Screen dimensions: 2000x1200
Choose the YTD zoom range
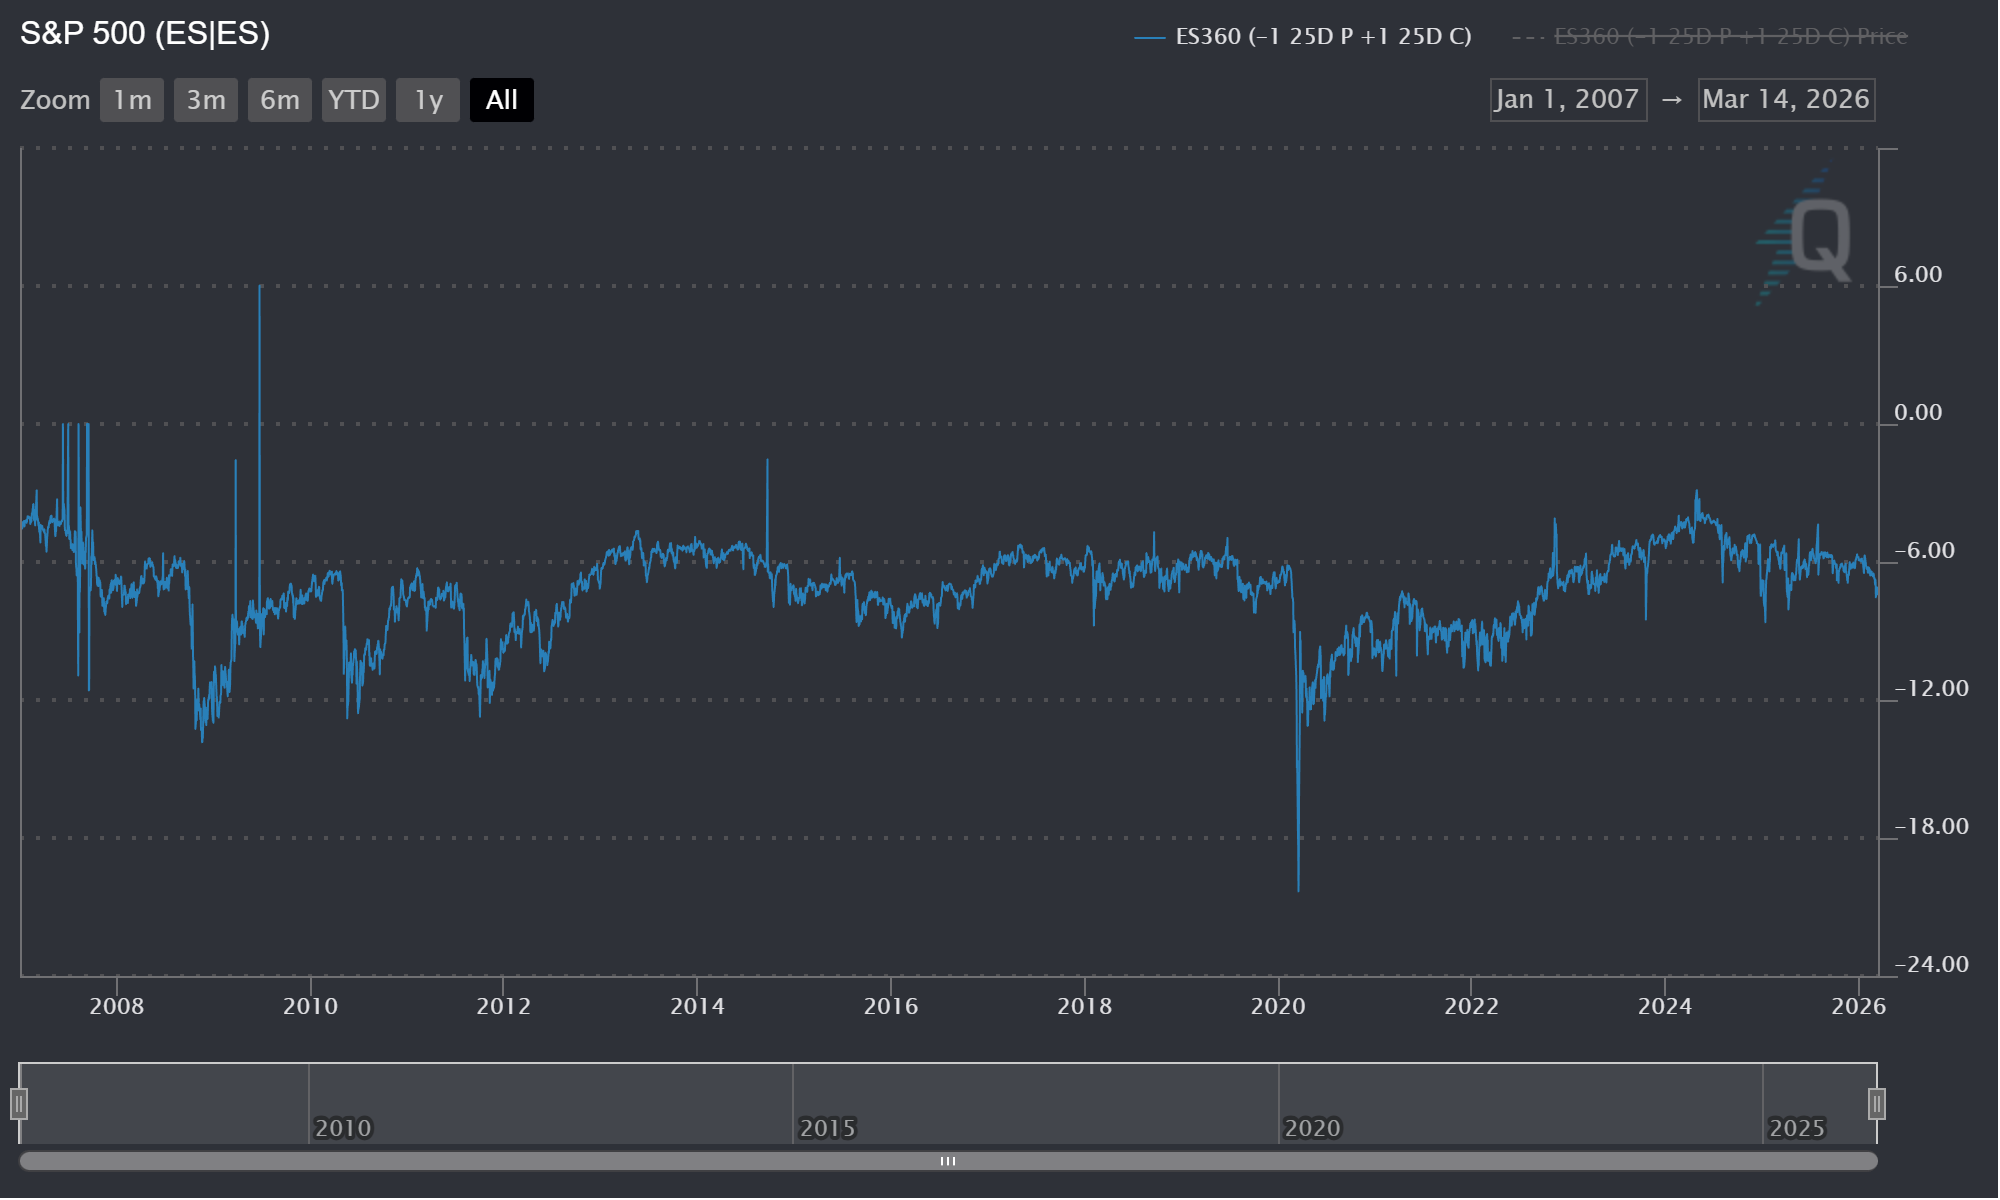tap(354, 100)
